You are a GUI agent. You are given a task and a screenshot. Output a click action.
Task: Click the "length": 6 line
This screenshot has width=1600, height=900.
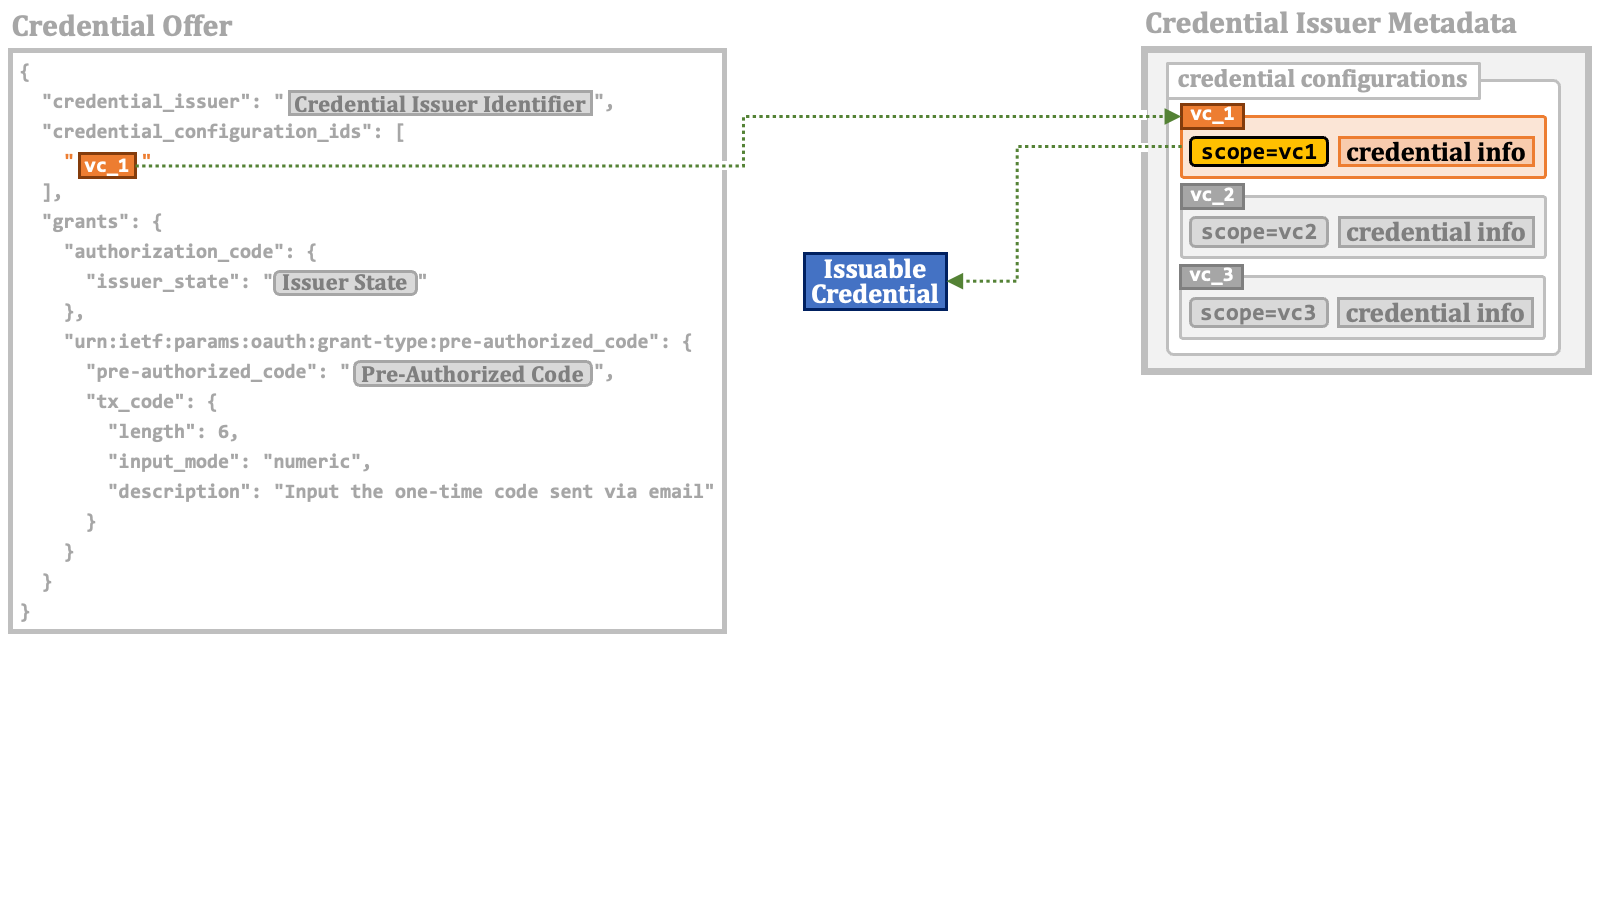[x=173, y=432]
